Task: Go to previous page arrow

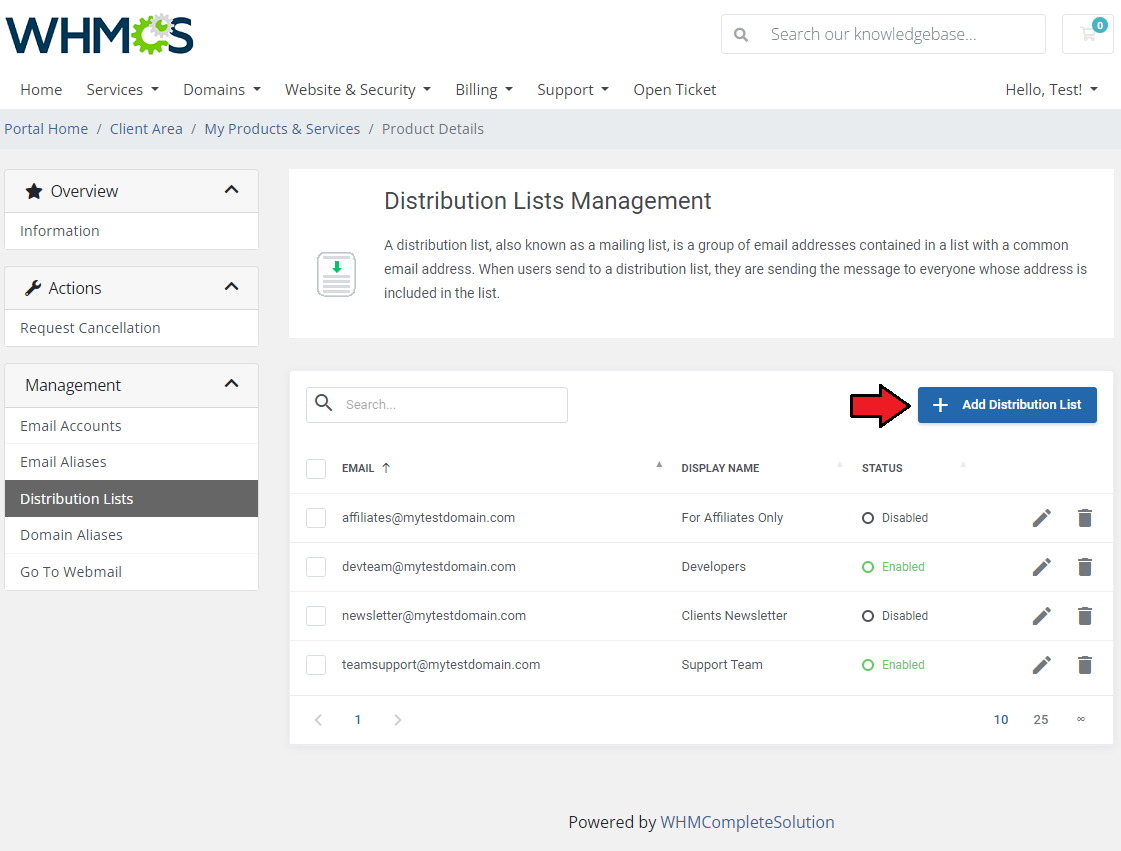Action: tap(318, 719)
